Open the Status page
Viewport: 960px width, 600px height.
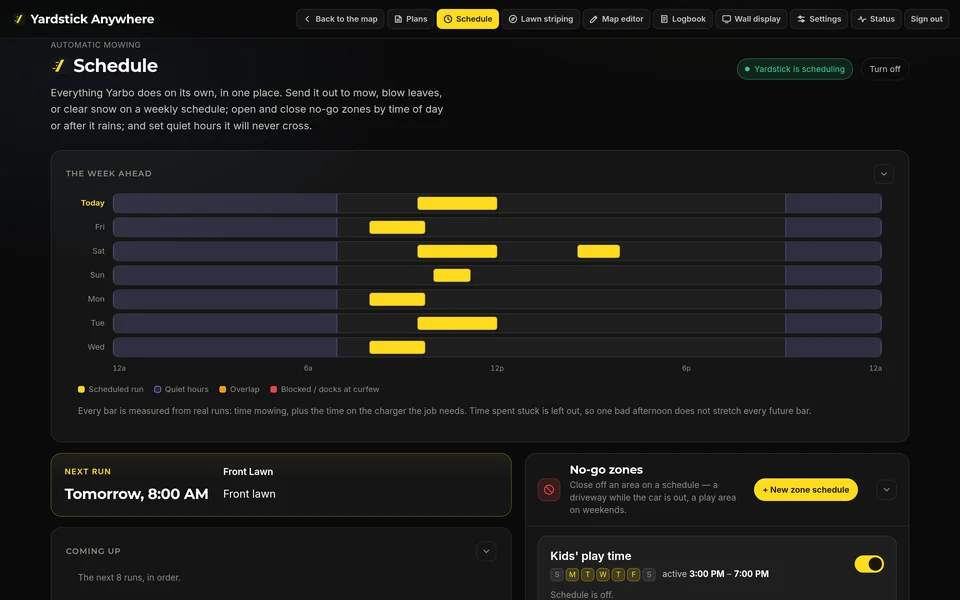(x=876, y=19)
